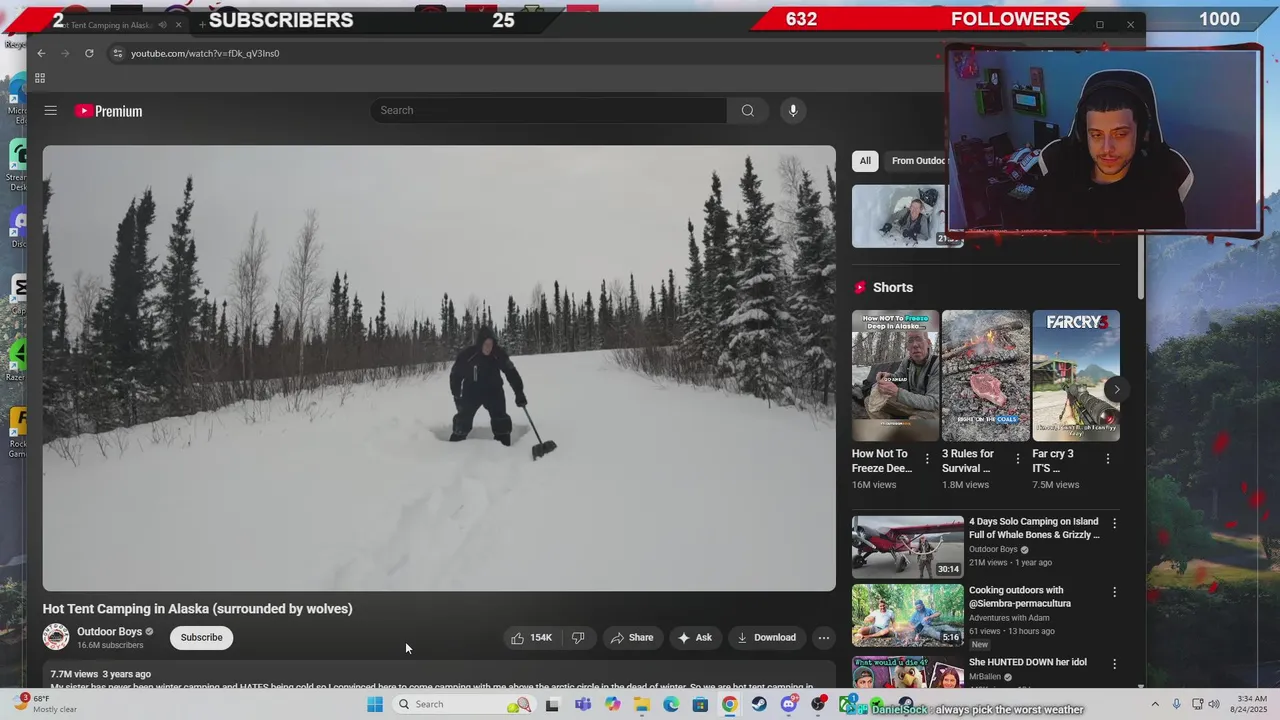Image resolution: width=1280 pixels, height=720 pixels.
Task: Share the Hot Tent Camping video
Action: 632,638
